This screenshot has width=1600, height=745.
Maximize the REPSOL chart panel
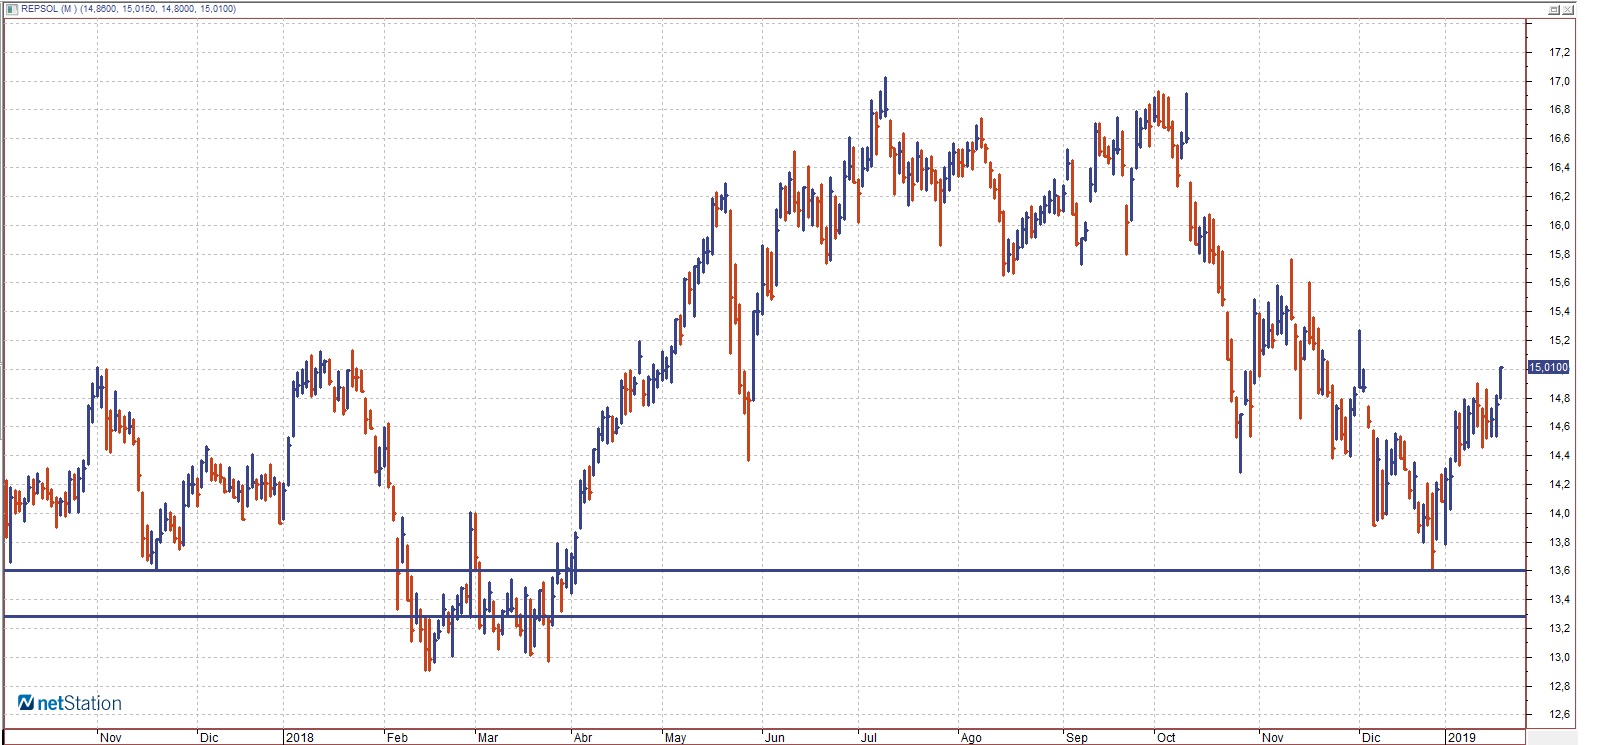[1554, 10]
